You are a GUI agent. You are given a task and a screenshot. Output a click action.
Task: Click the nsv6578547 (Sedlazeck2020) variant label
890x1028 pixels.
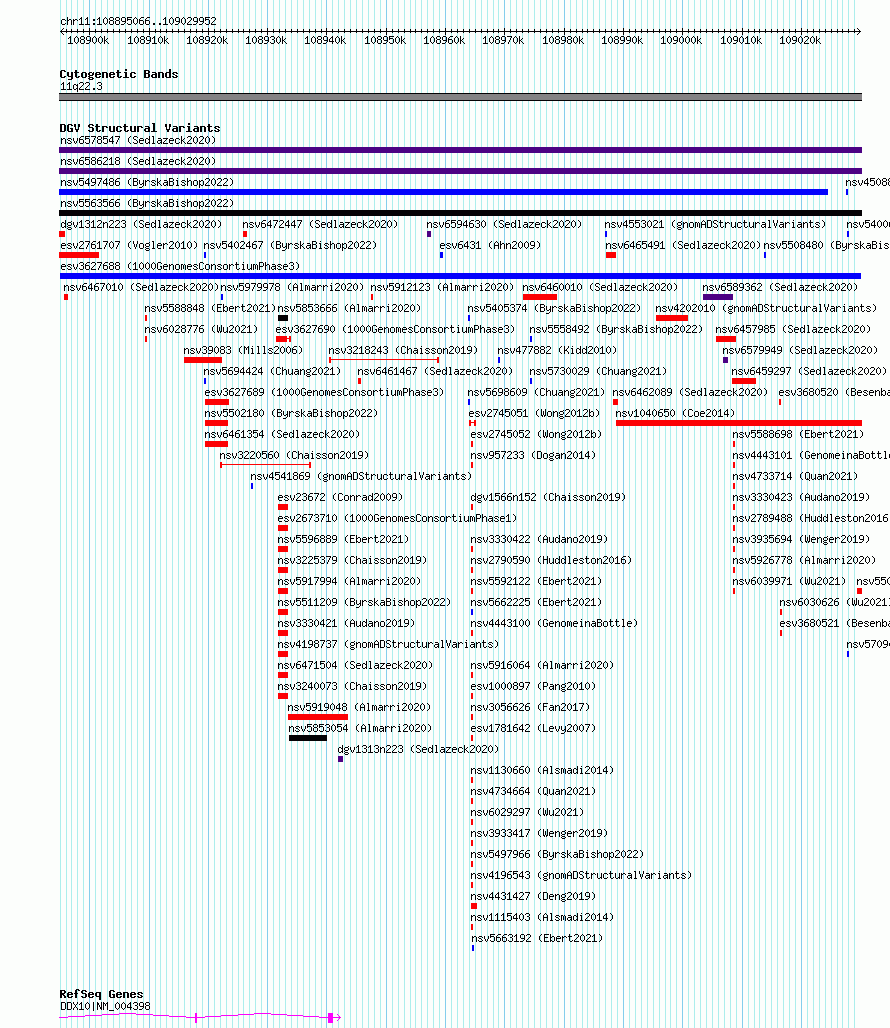[138, 140]
